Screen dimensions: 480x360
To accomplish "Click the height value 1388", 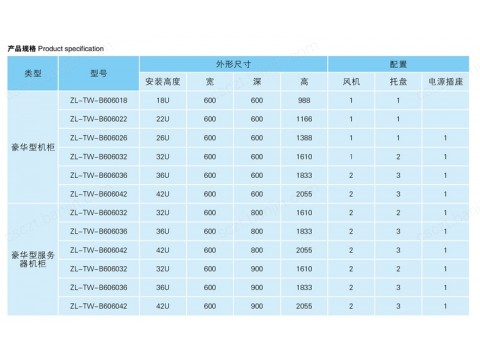I will pos(304,138).
